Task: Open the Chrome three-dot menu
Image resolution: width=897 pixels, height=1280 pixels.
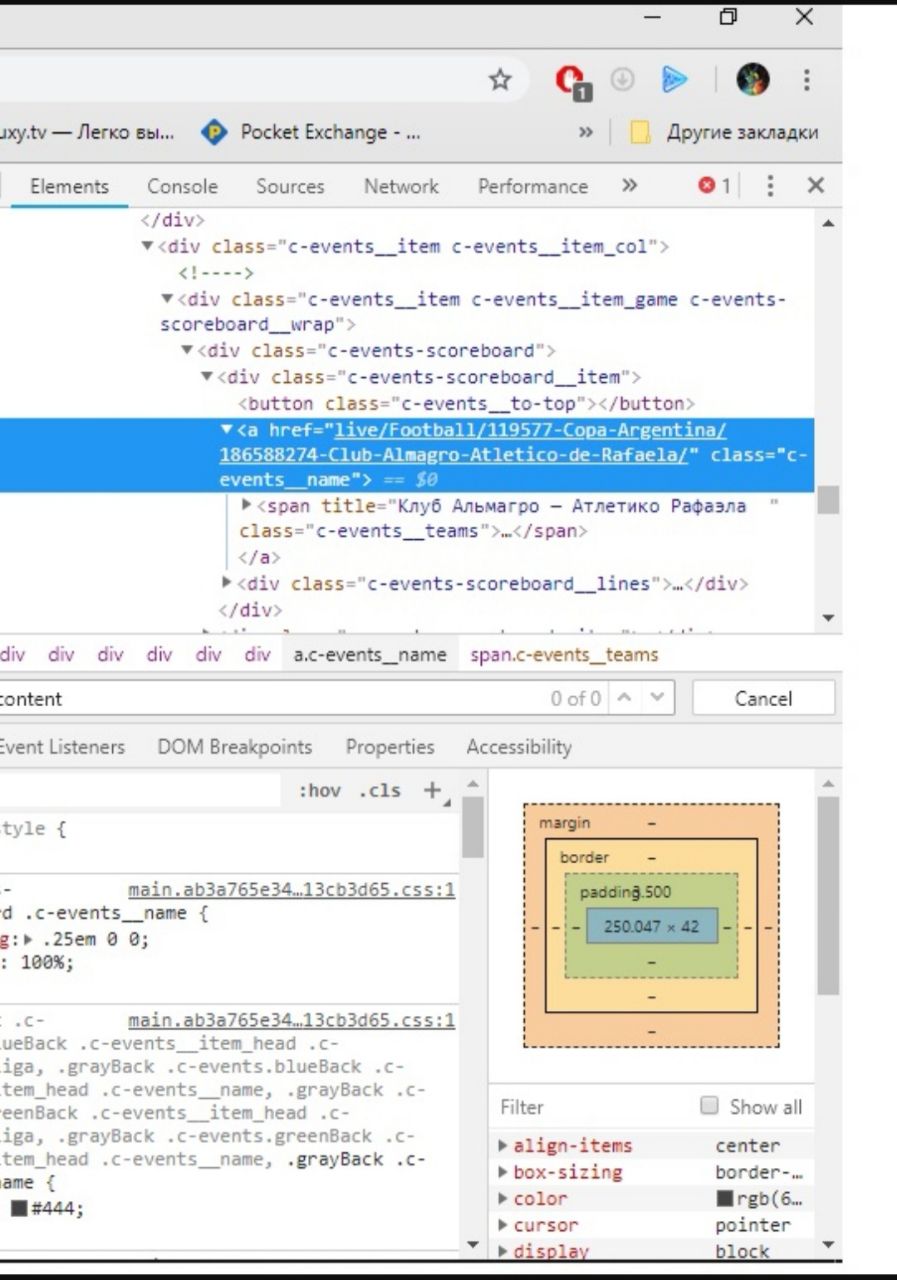Action: click(806, 80)
